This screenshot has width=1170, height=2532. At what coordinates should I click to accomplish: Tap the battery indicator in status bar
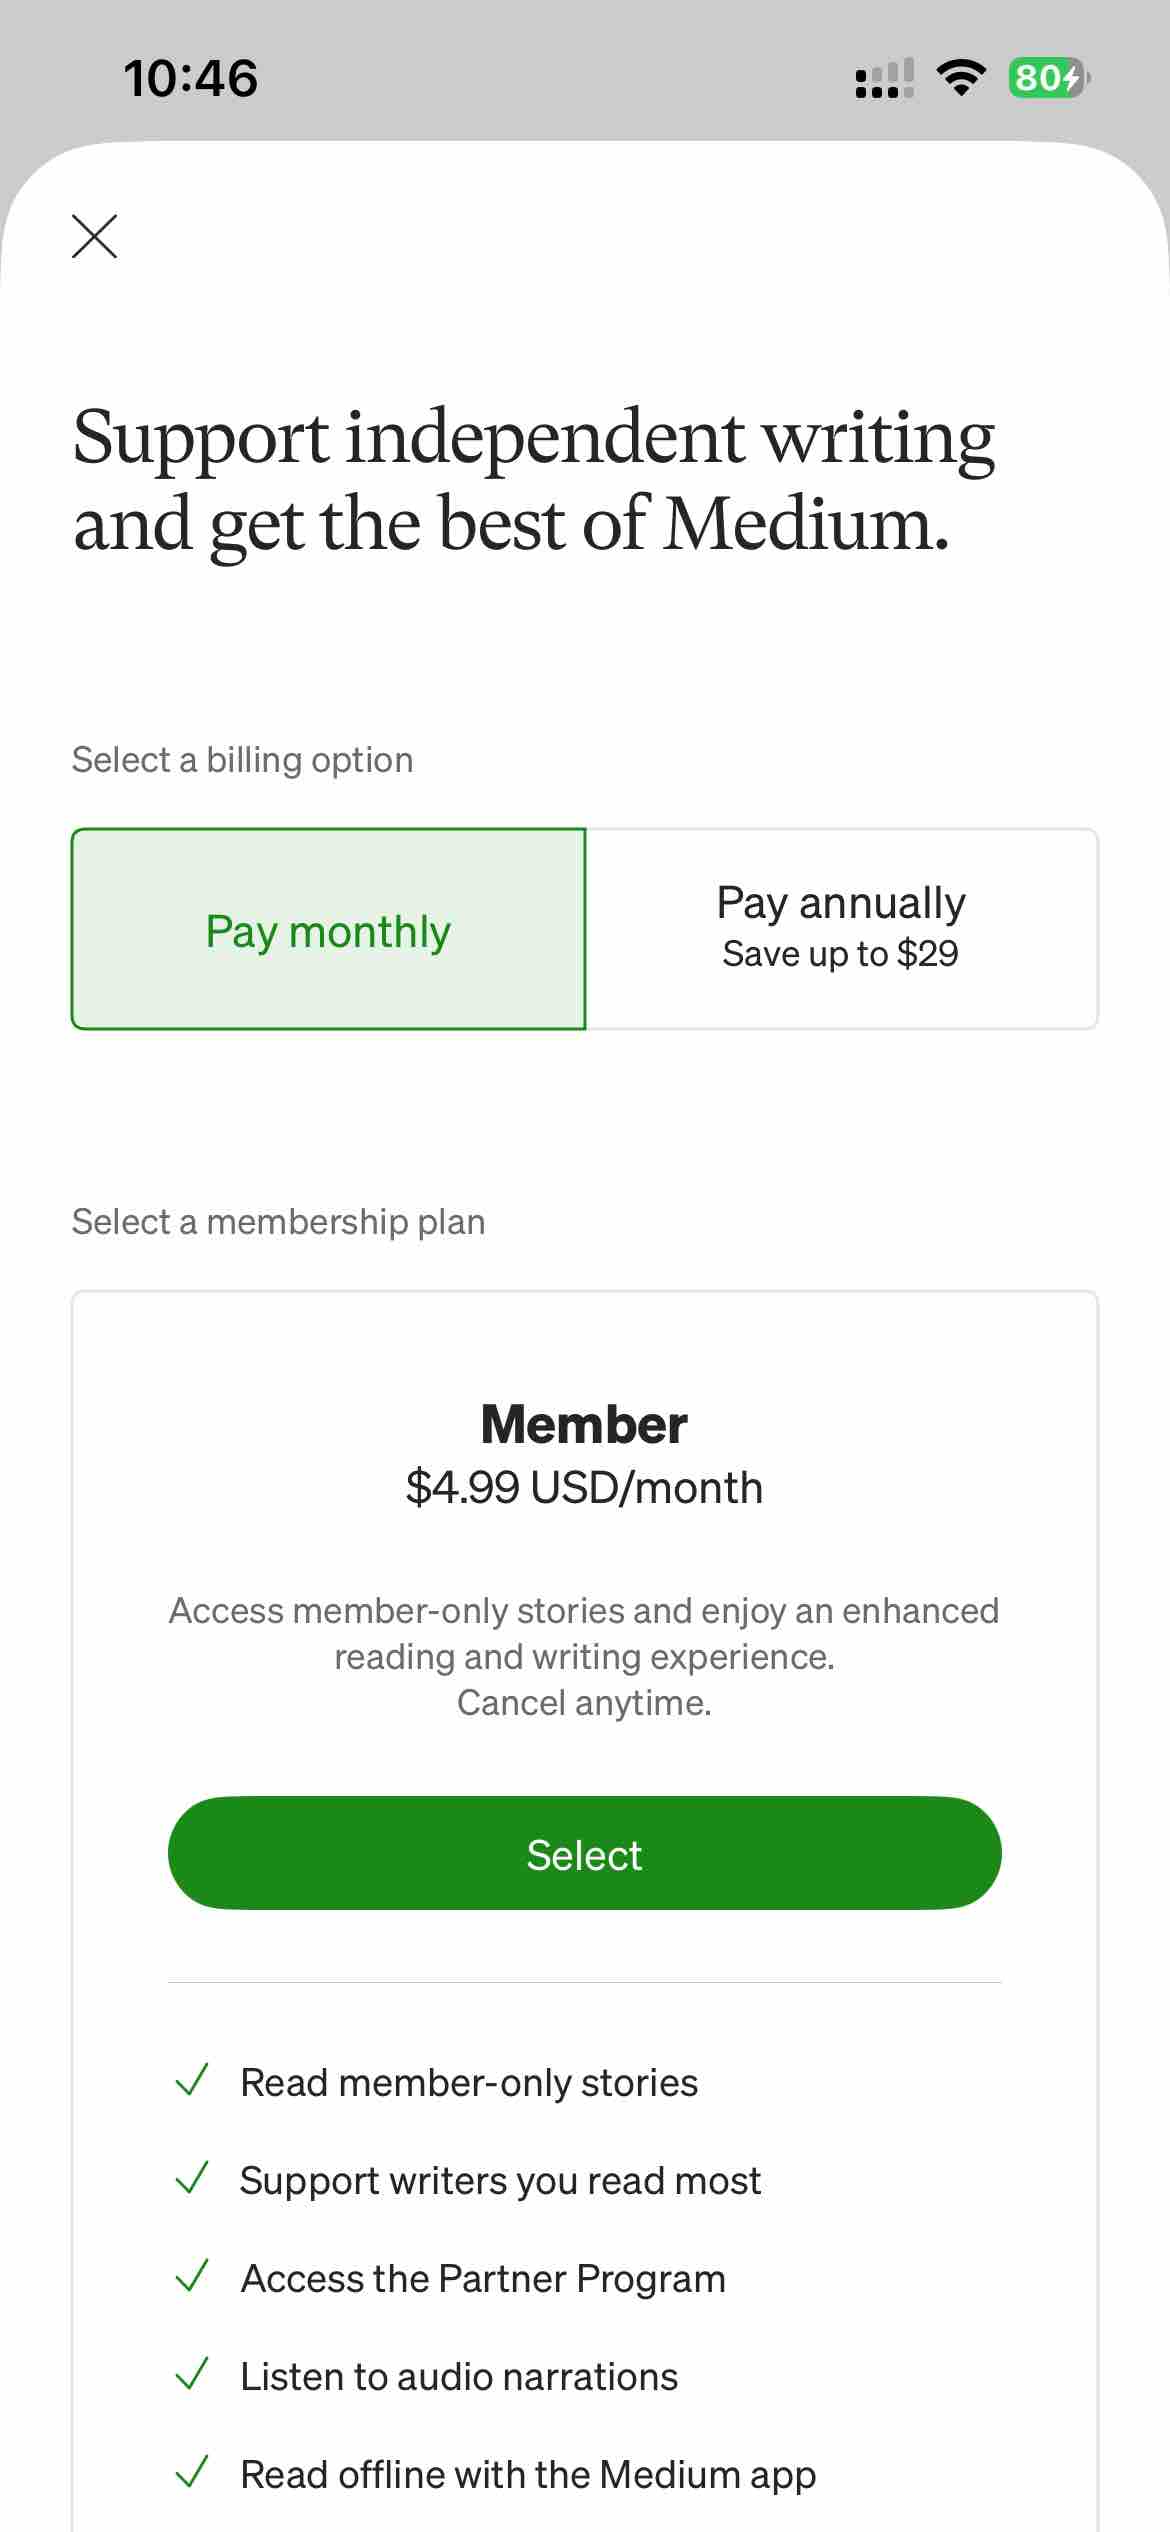pyautogui.click(x=1048, y=77)
